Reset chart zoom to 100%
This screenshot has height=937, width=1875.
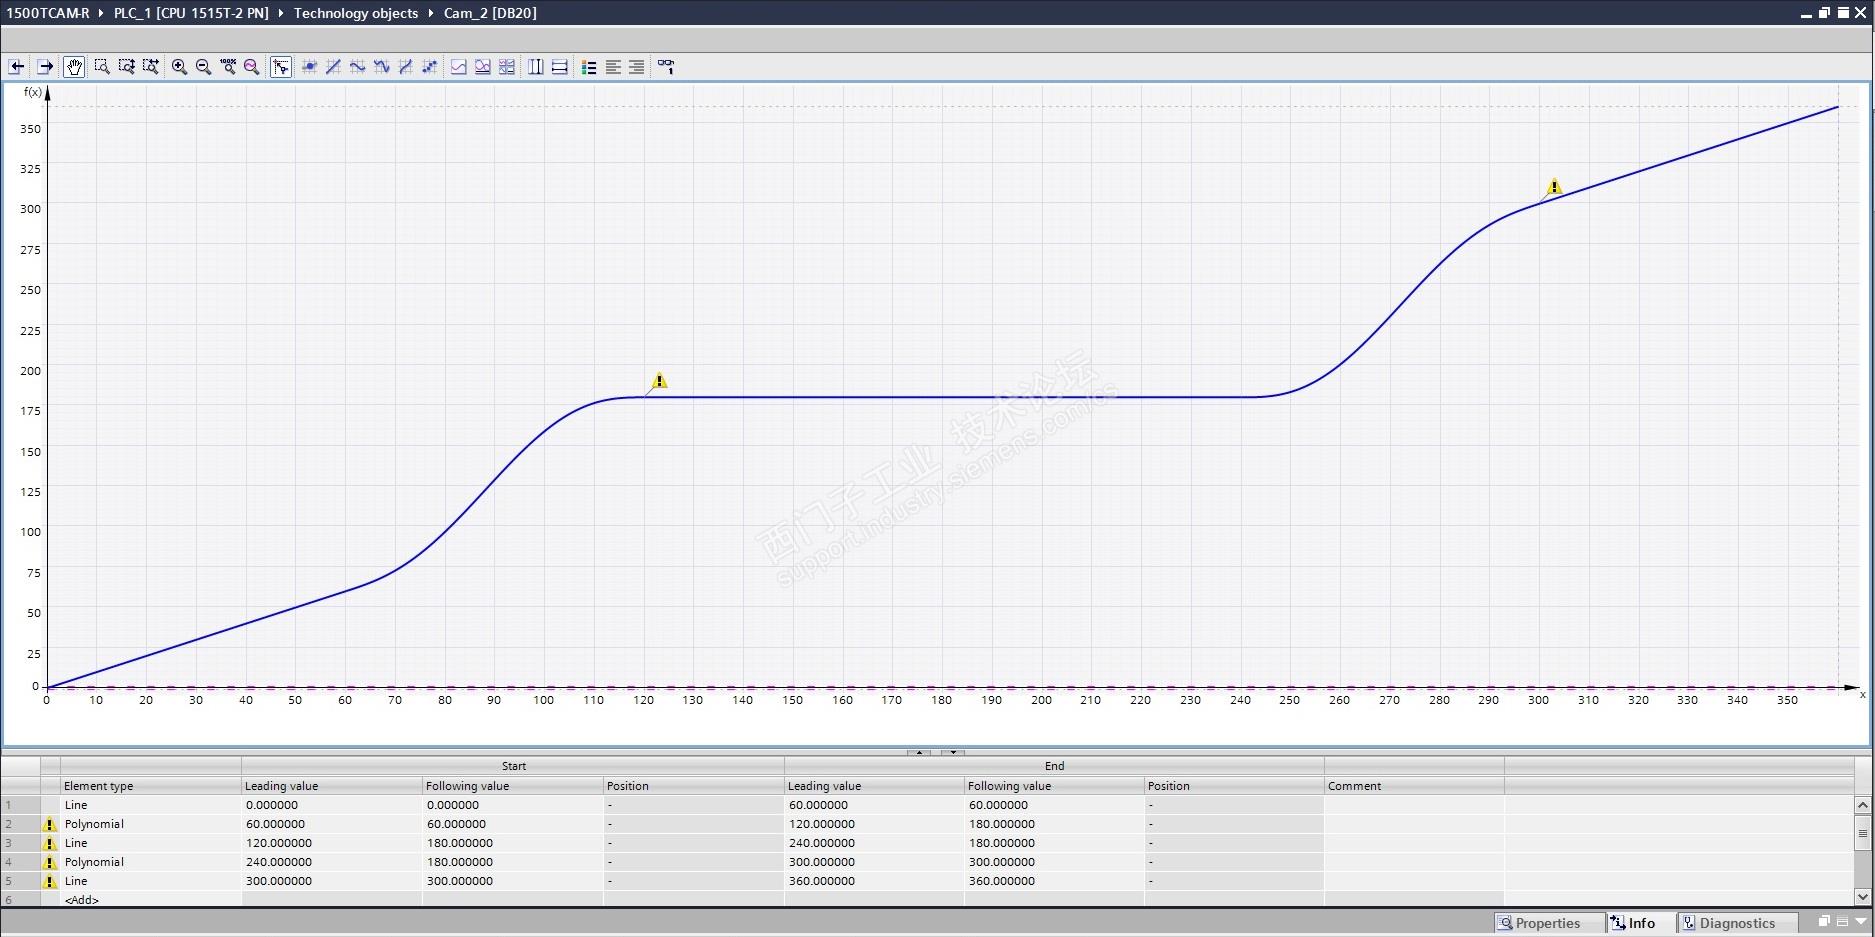(x=228, y=67)
